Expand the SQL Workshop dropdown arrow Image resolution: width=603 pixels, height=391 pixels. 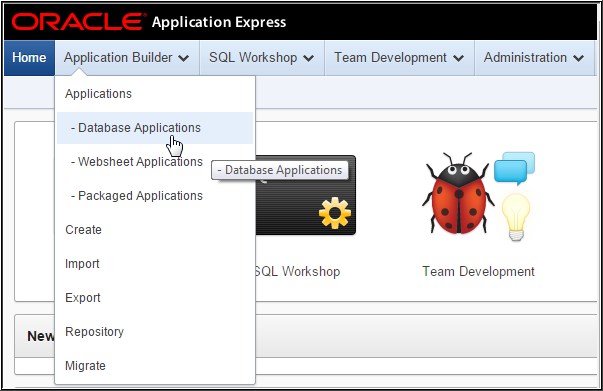point(308,58)
